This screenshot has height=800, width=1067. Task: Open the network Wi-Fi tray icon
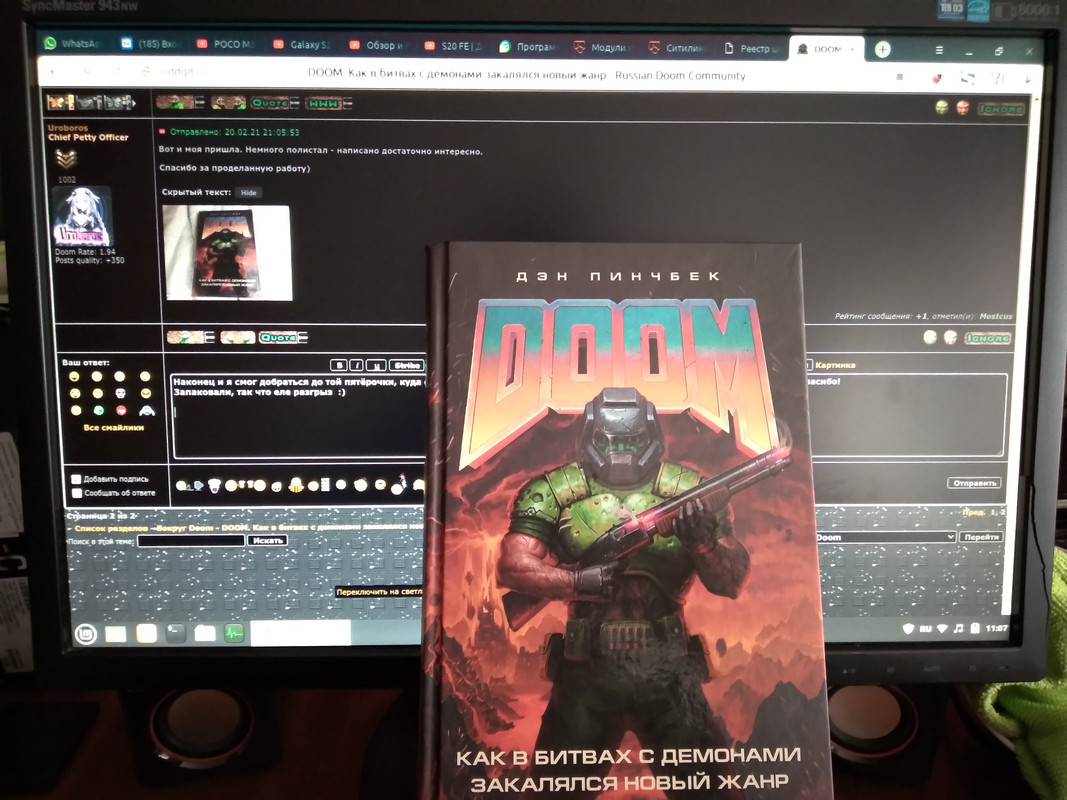point(942,629)
